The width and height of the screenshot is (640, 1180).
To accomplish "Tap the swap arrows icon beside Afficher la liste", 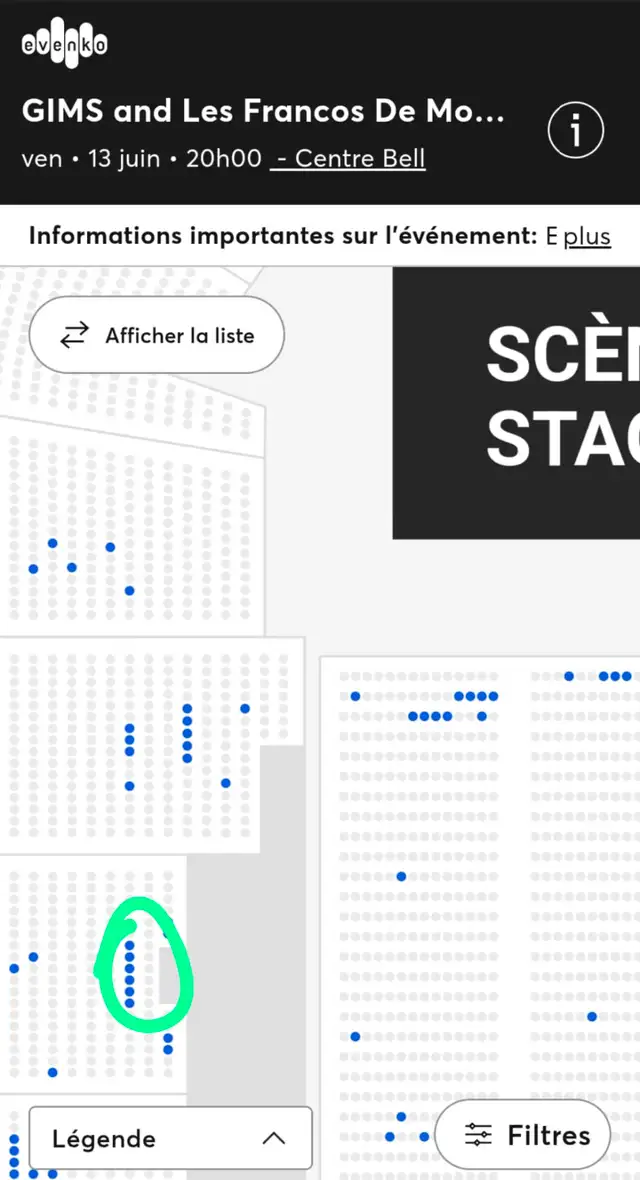I will (x=74, y=336).
